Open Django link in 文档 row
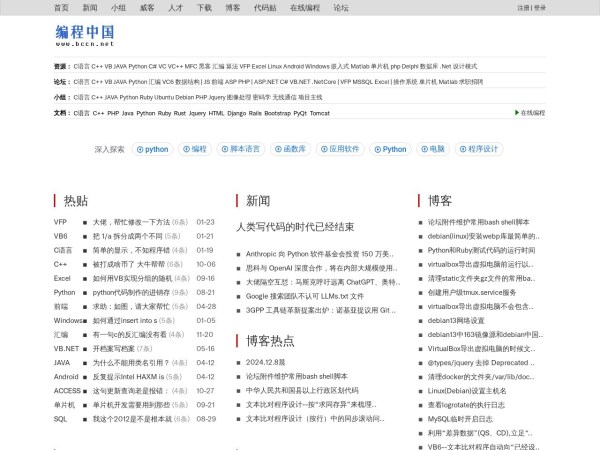Viewport: 600px width, 450px height. coord(236,113)
